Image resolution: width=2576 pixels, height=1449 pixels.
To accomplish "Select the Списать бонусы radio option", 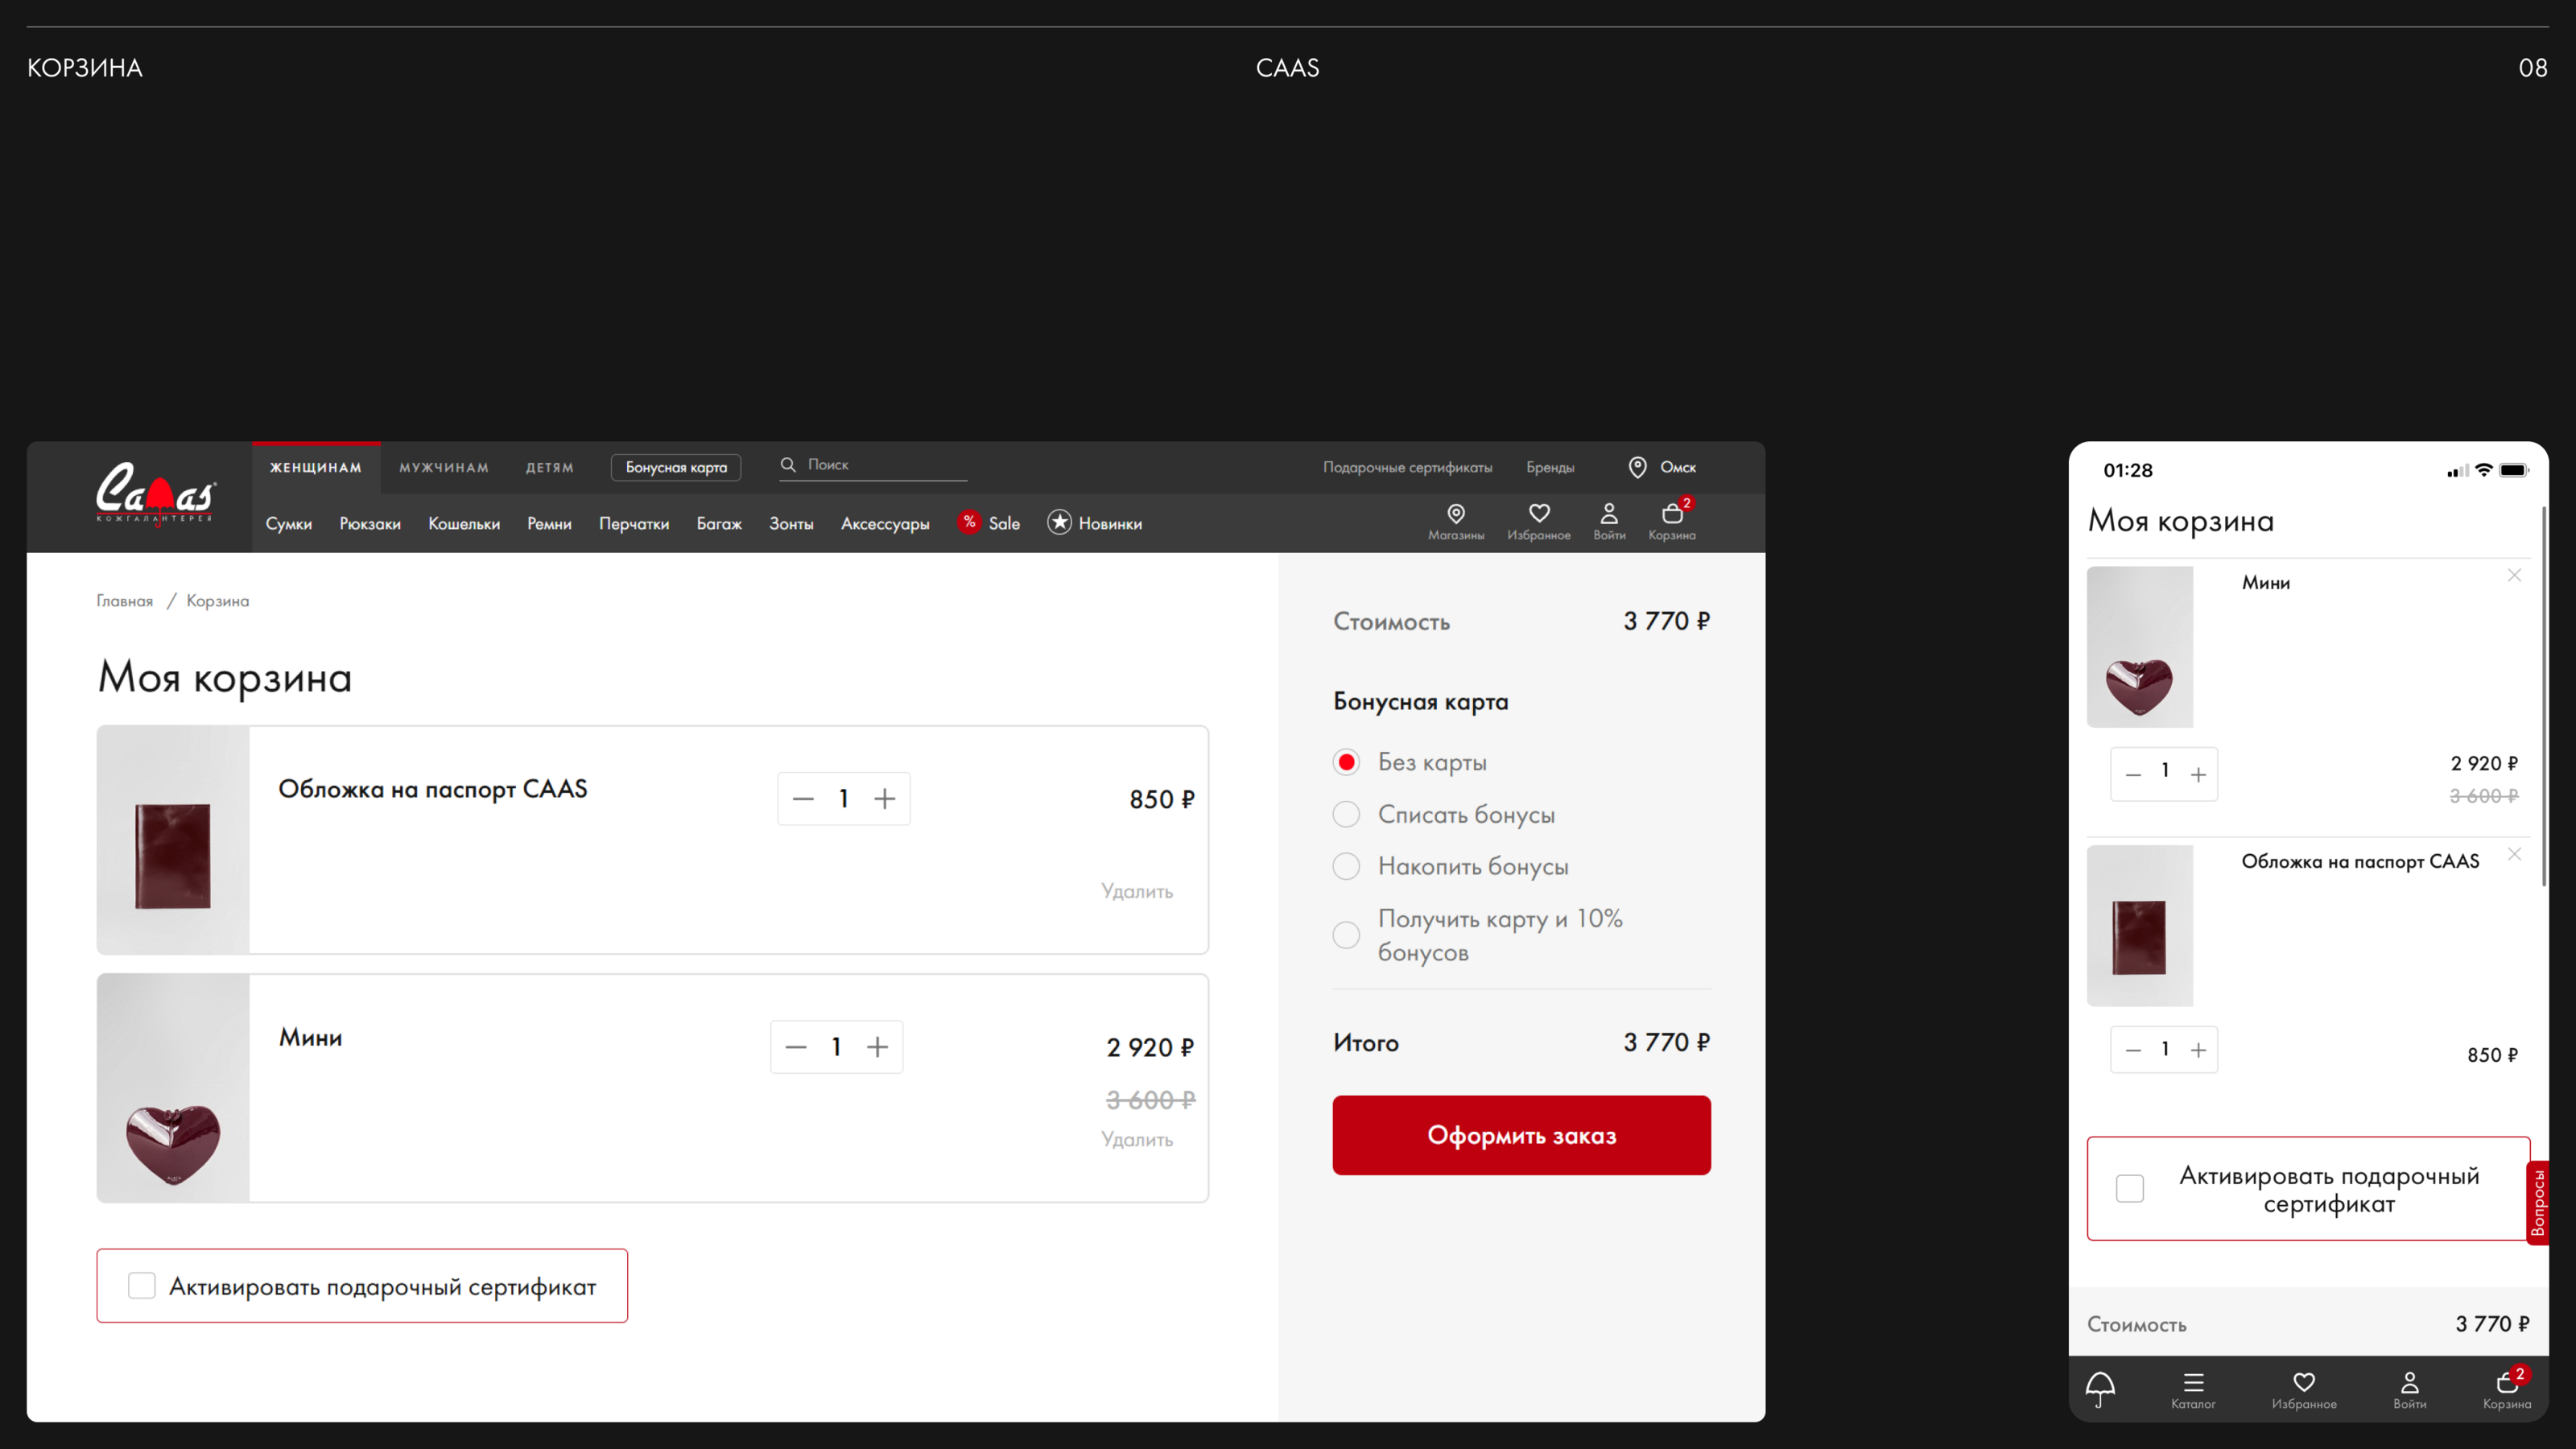I will click(1346, 814).
